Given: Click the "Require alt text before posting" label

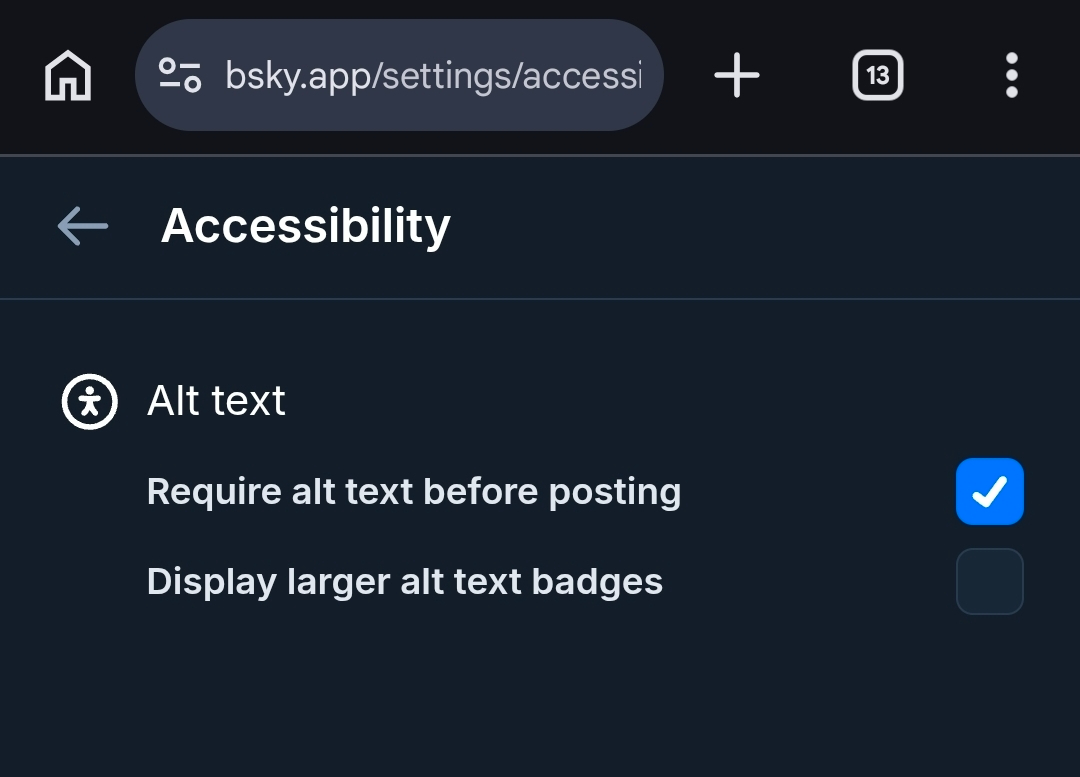Looking at the screenshot, I should pyautogui.click(x=413, y=492).
